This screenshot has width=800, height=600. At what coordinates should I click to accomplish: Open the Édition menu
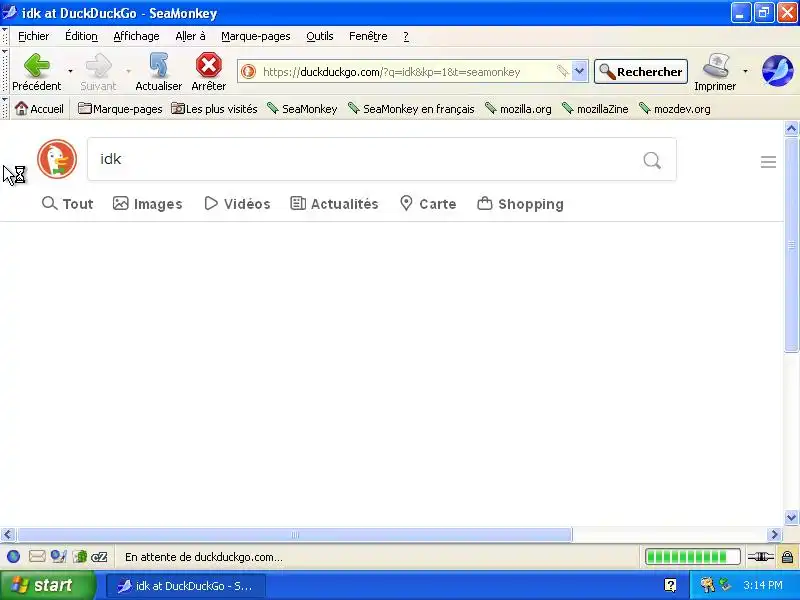tap(81, 36)
